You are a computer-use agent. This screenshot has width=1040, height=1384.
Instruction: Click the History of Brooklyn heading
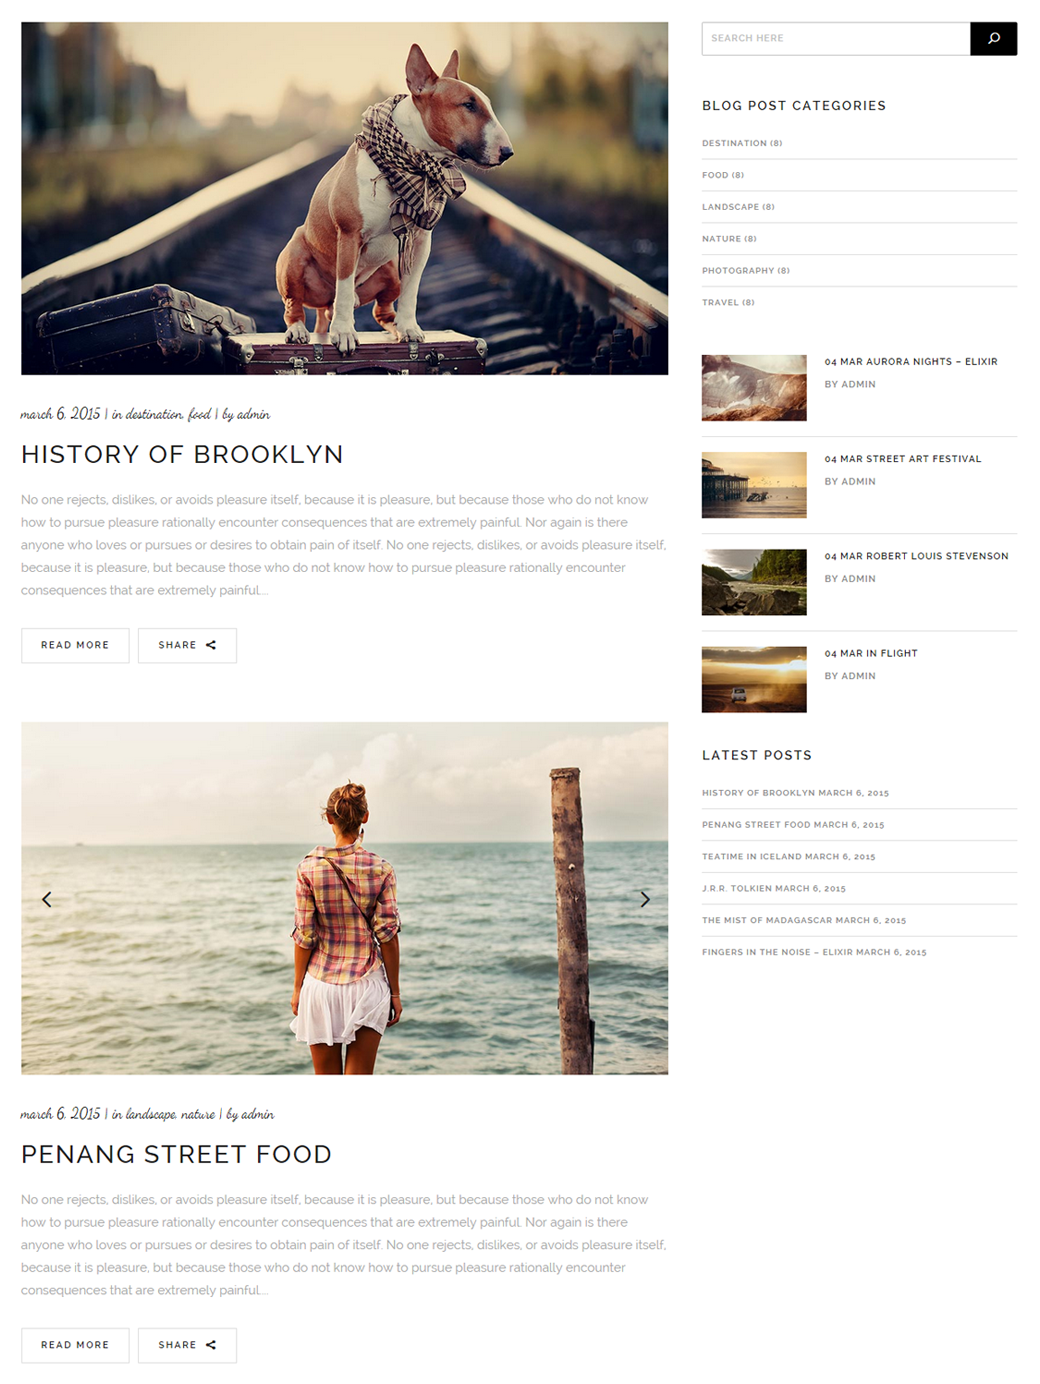182,454
